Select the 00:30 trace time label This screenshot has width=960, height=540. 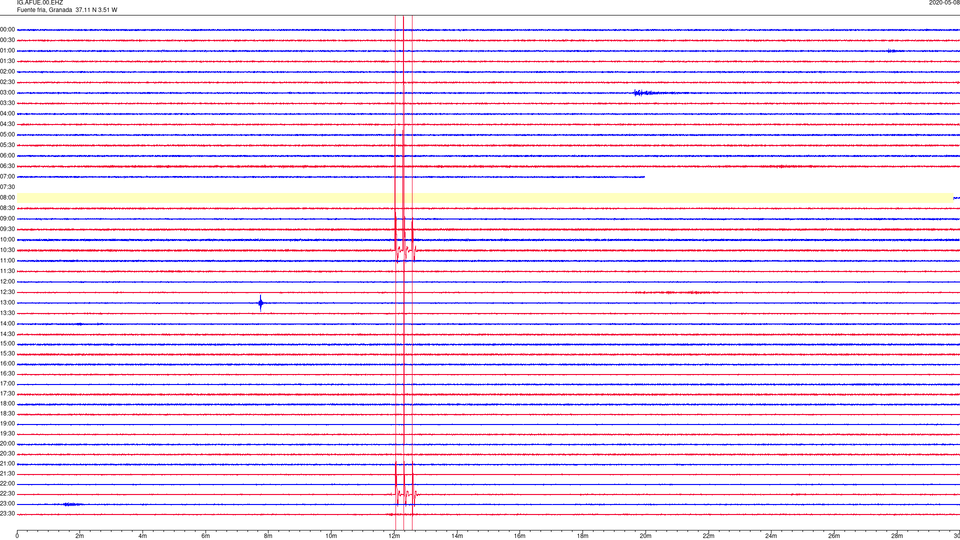pyautogui.click(x=7, y=40)
